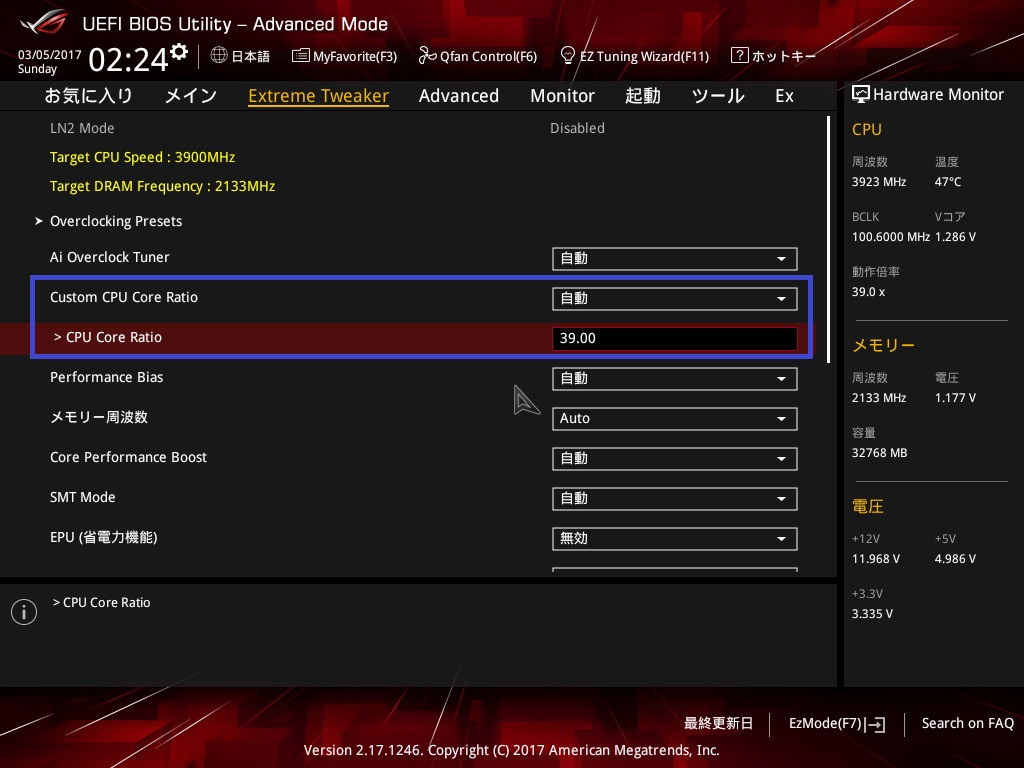Click the BCLK 100.6000 MHz reading
The width and height of the screenshot is (1024, 768).
(891, 236)
